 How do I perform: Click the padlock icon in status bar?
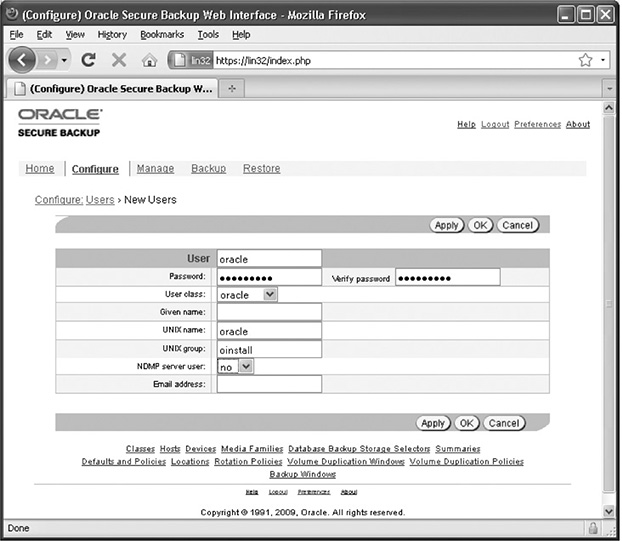click(593, 528)
